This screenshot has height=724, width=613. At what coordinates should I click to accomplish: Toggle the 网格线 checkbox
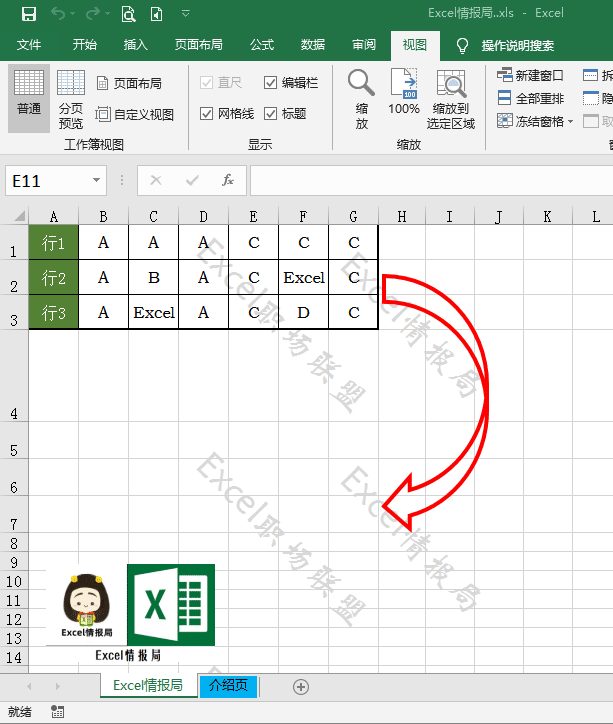click(x=206, y=113)
